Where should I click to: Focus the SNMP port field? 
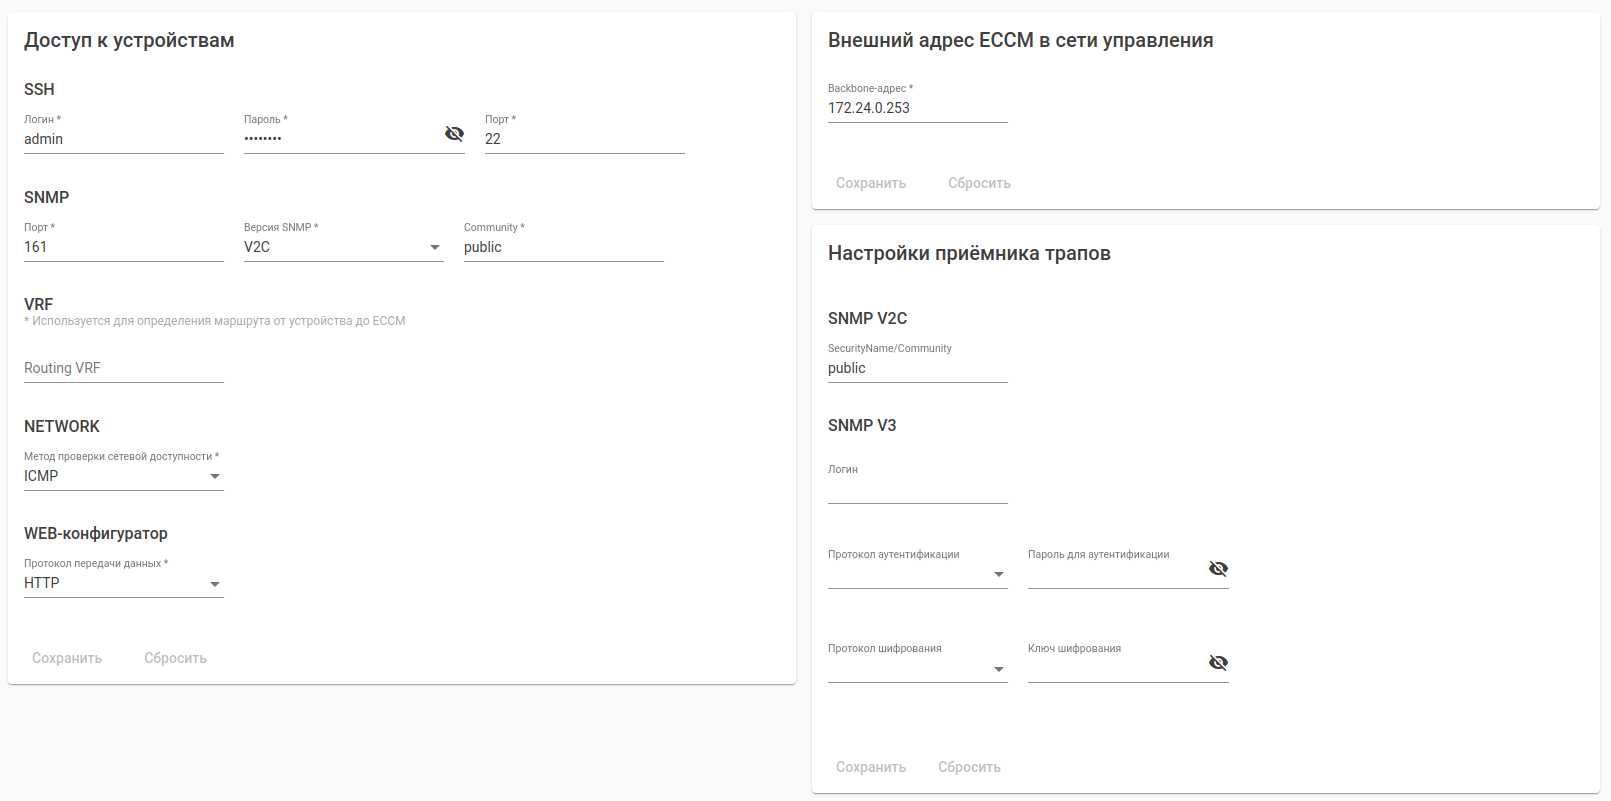click(123, 247)
